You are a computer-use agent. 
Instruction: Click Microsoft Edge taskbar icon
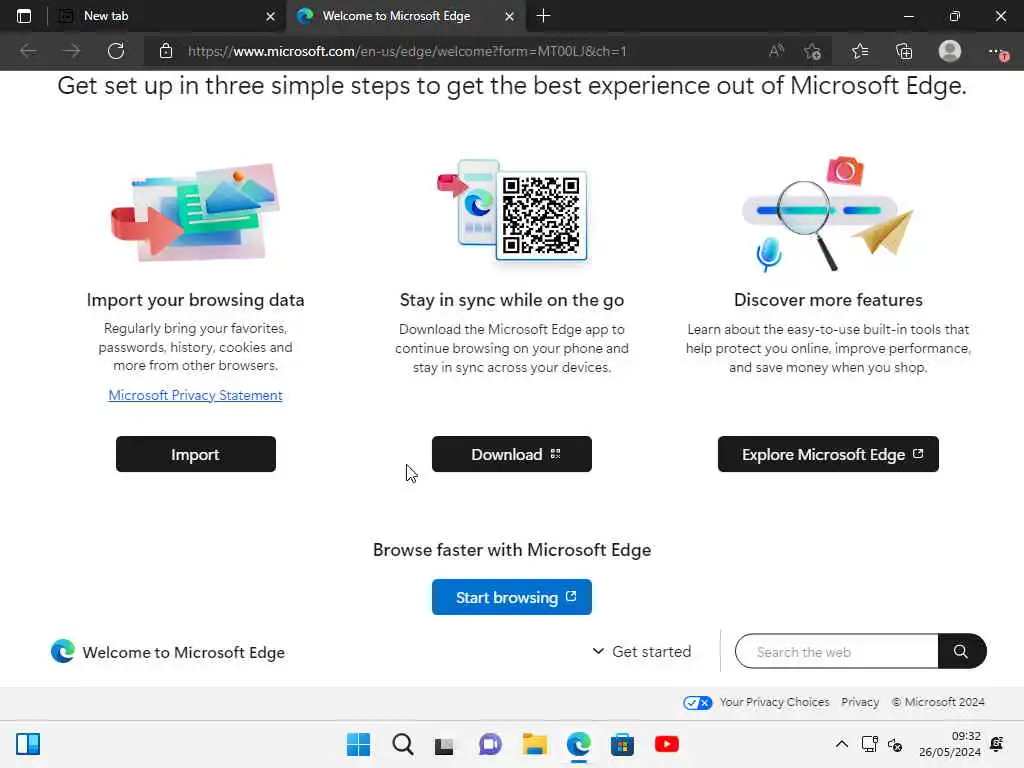click(579, 744)
